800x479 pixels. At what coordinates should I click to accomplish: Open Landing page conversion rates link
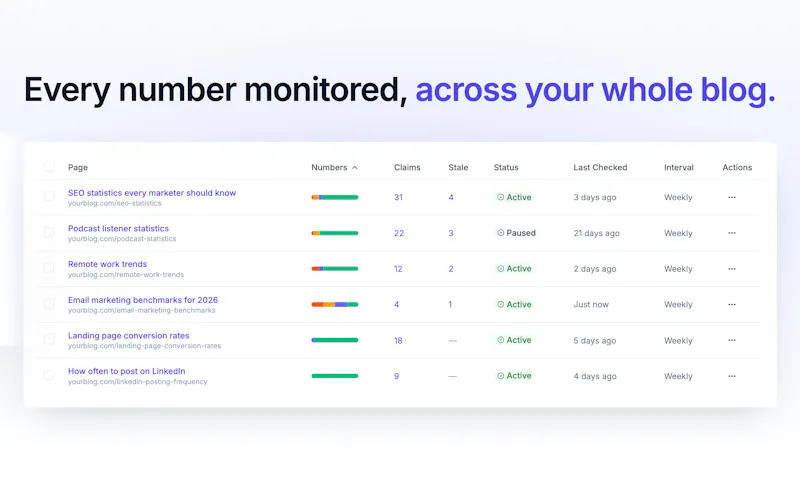point(129,336)
